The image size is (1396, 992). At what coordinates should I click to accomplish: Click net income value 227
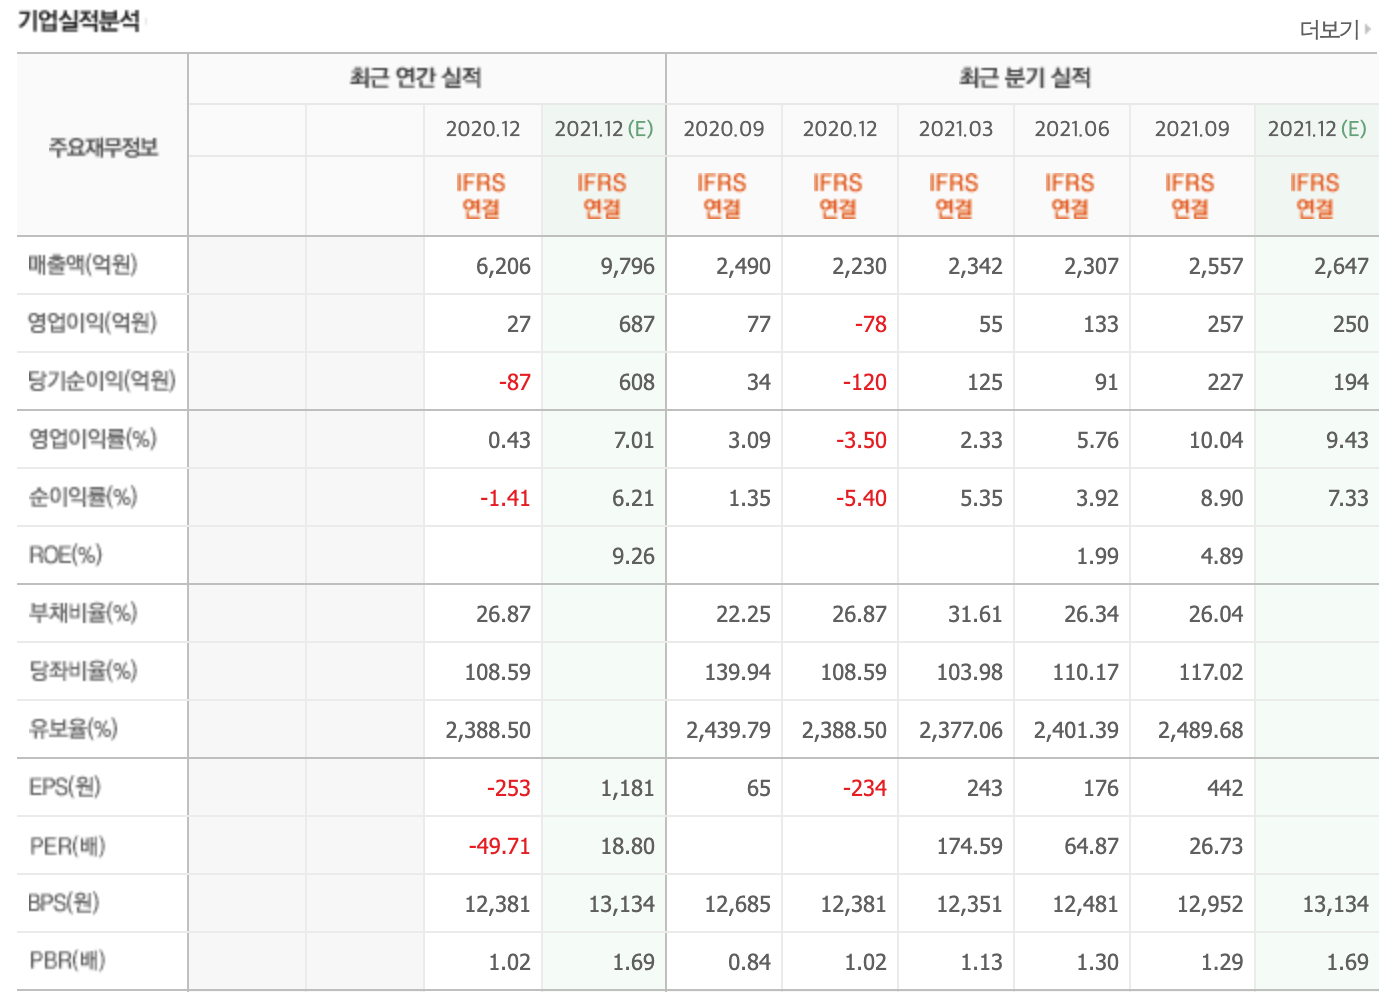click(1225, 383)
